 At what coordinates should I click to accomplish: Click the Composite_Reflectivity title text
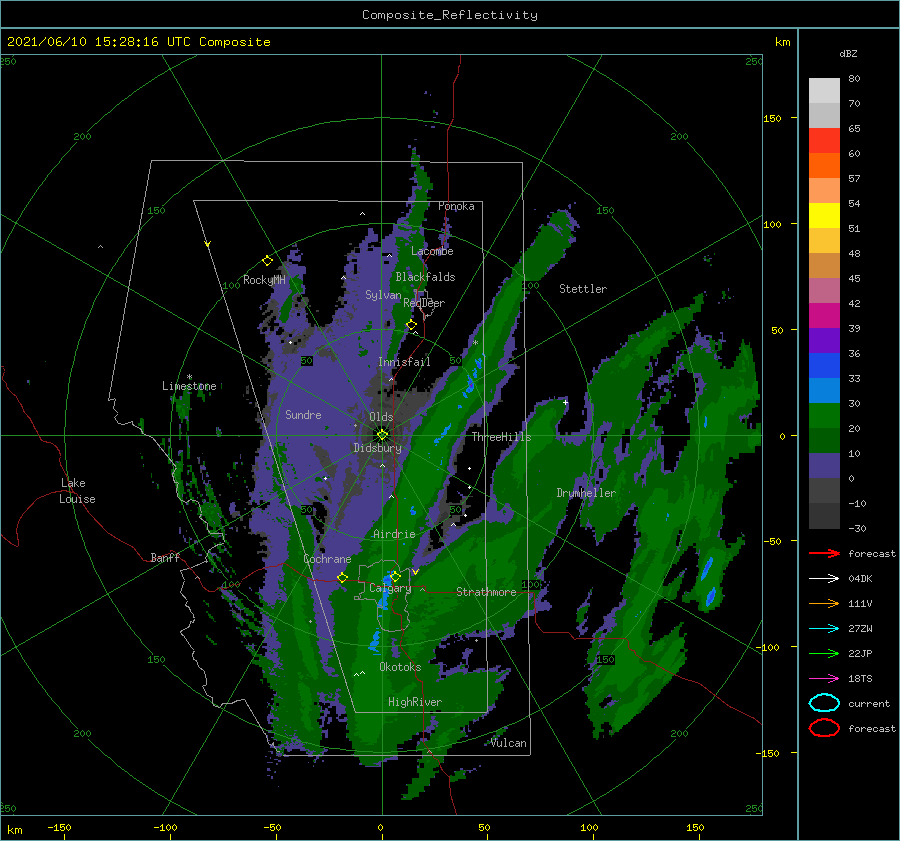point(450,15)
